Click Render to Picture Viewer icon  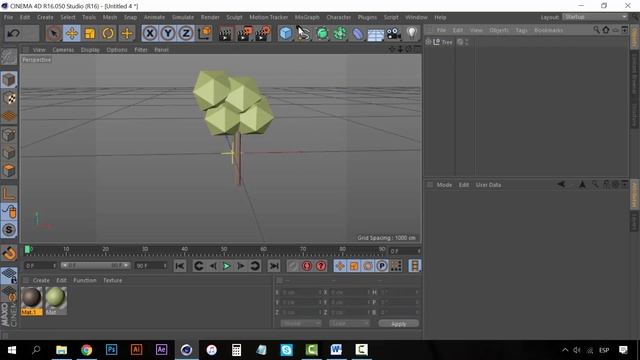click(244, 33)
